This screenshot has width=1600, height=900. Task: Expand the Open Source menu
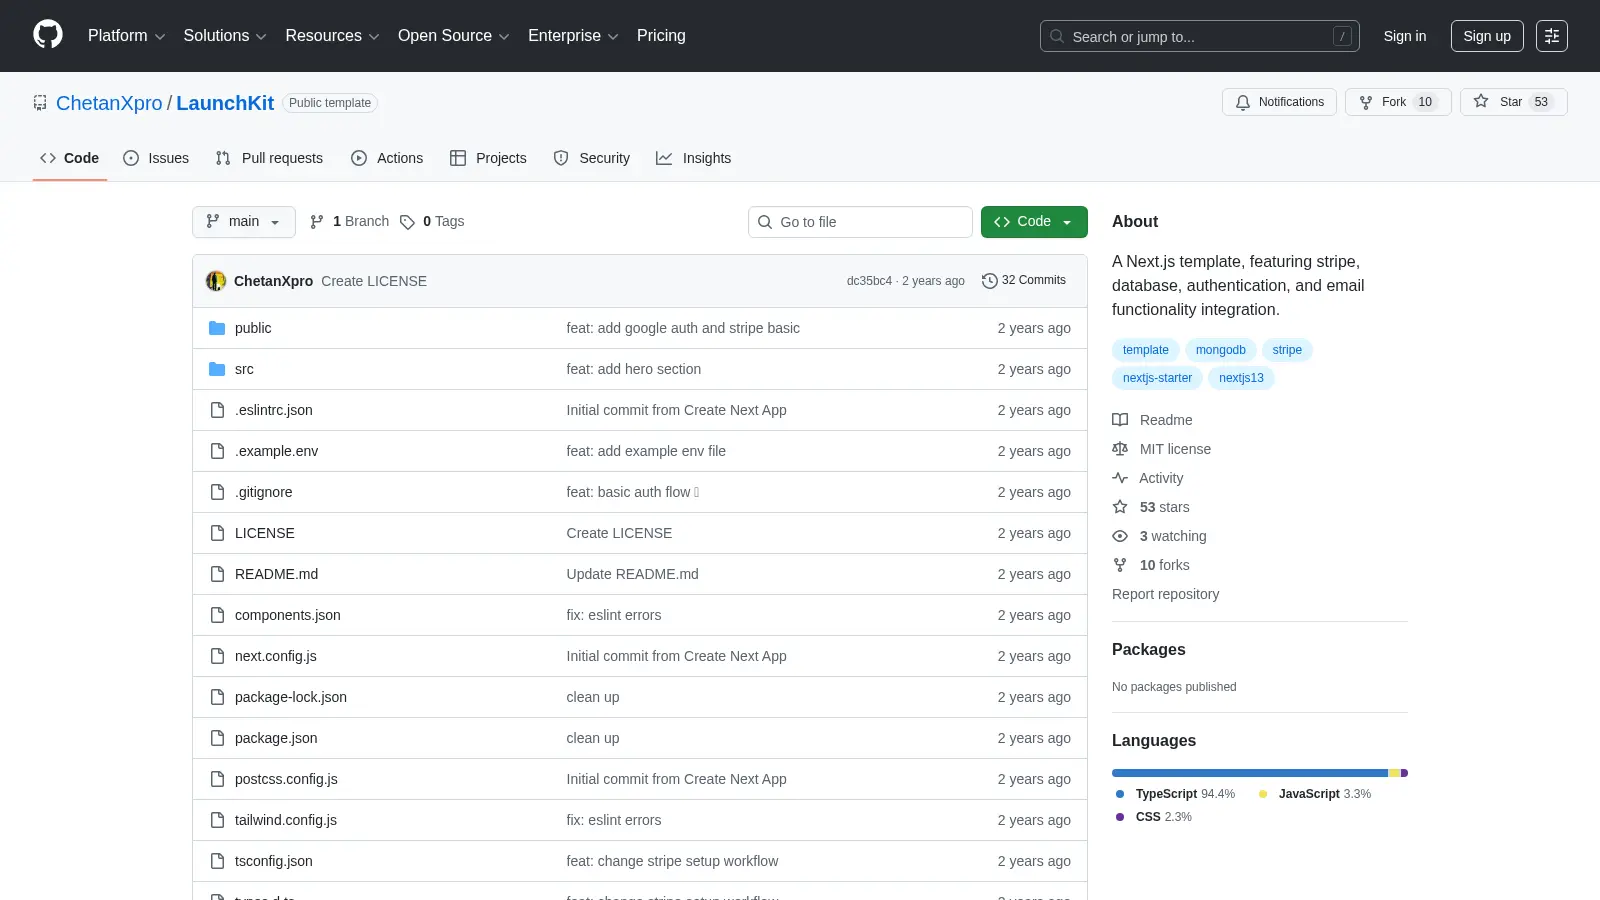click(x=454, y=36)
